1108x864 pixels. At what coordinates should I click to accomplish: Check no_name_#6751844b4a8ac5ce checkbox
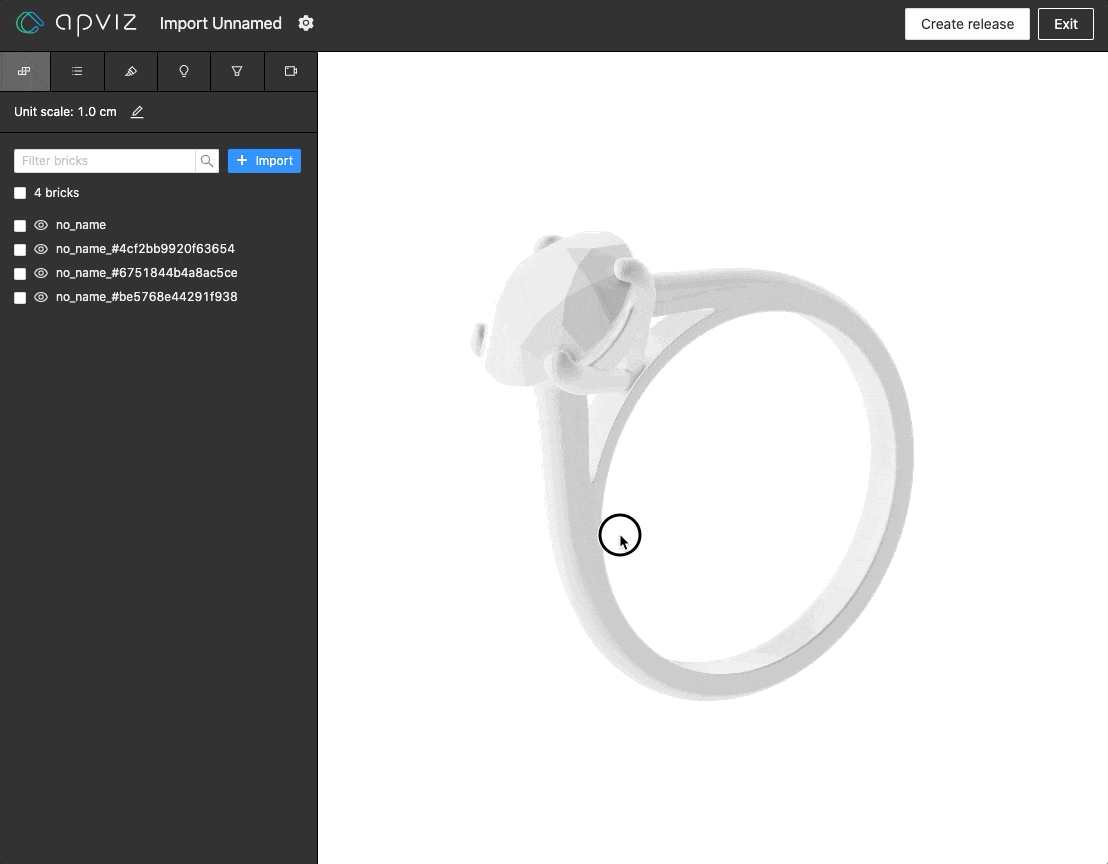coord(20,273)
